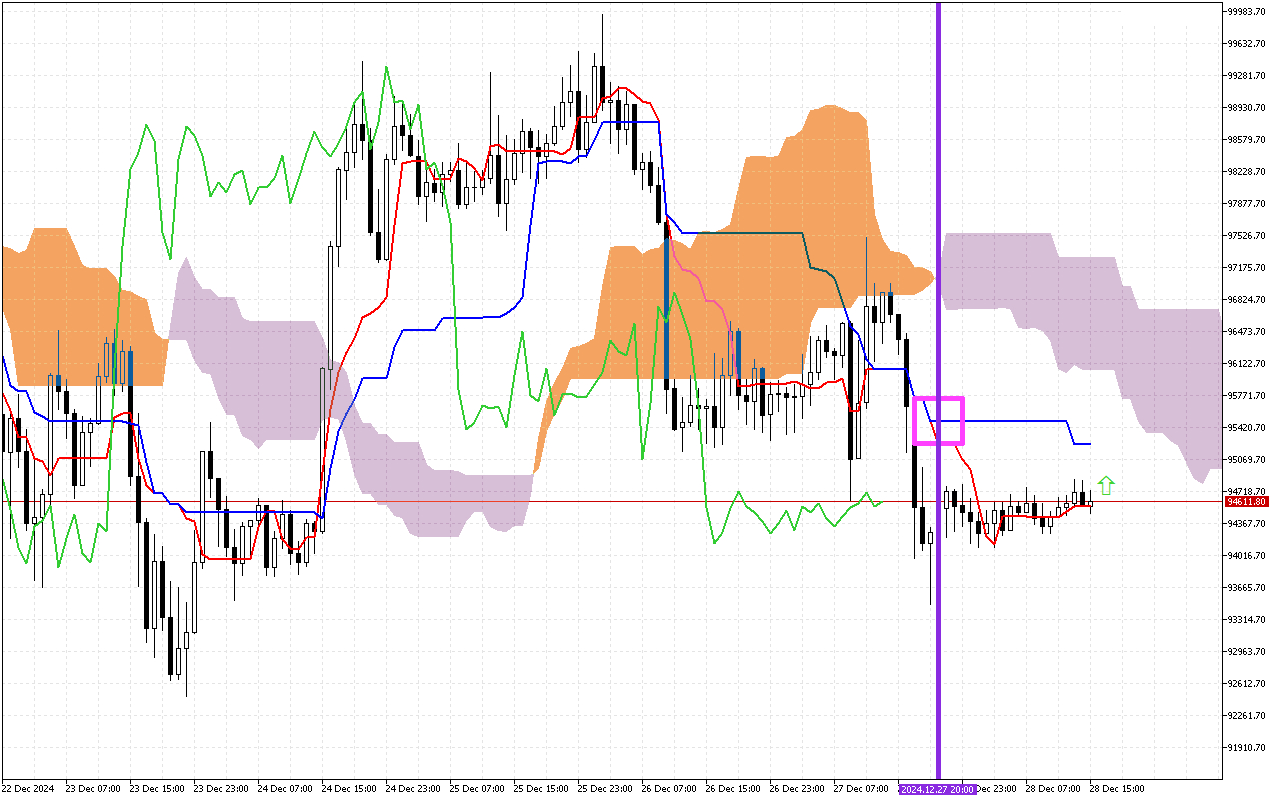Select the 92963.70 price label
This screenshot has width=1280, height=800.
1246,652
